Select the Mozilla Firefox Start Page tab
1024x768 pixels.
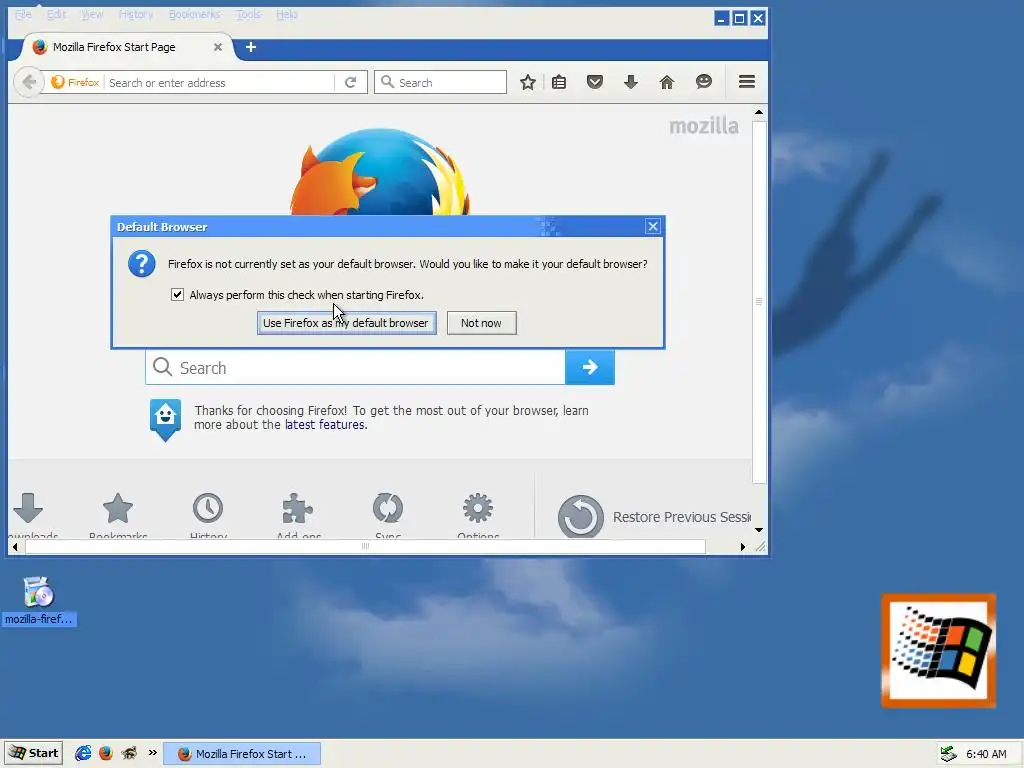[128, 47]
